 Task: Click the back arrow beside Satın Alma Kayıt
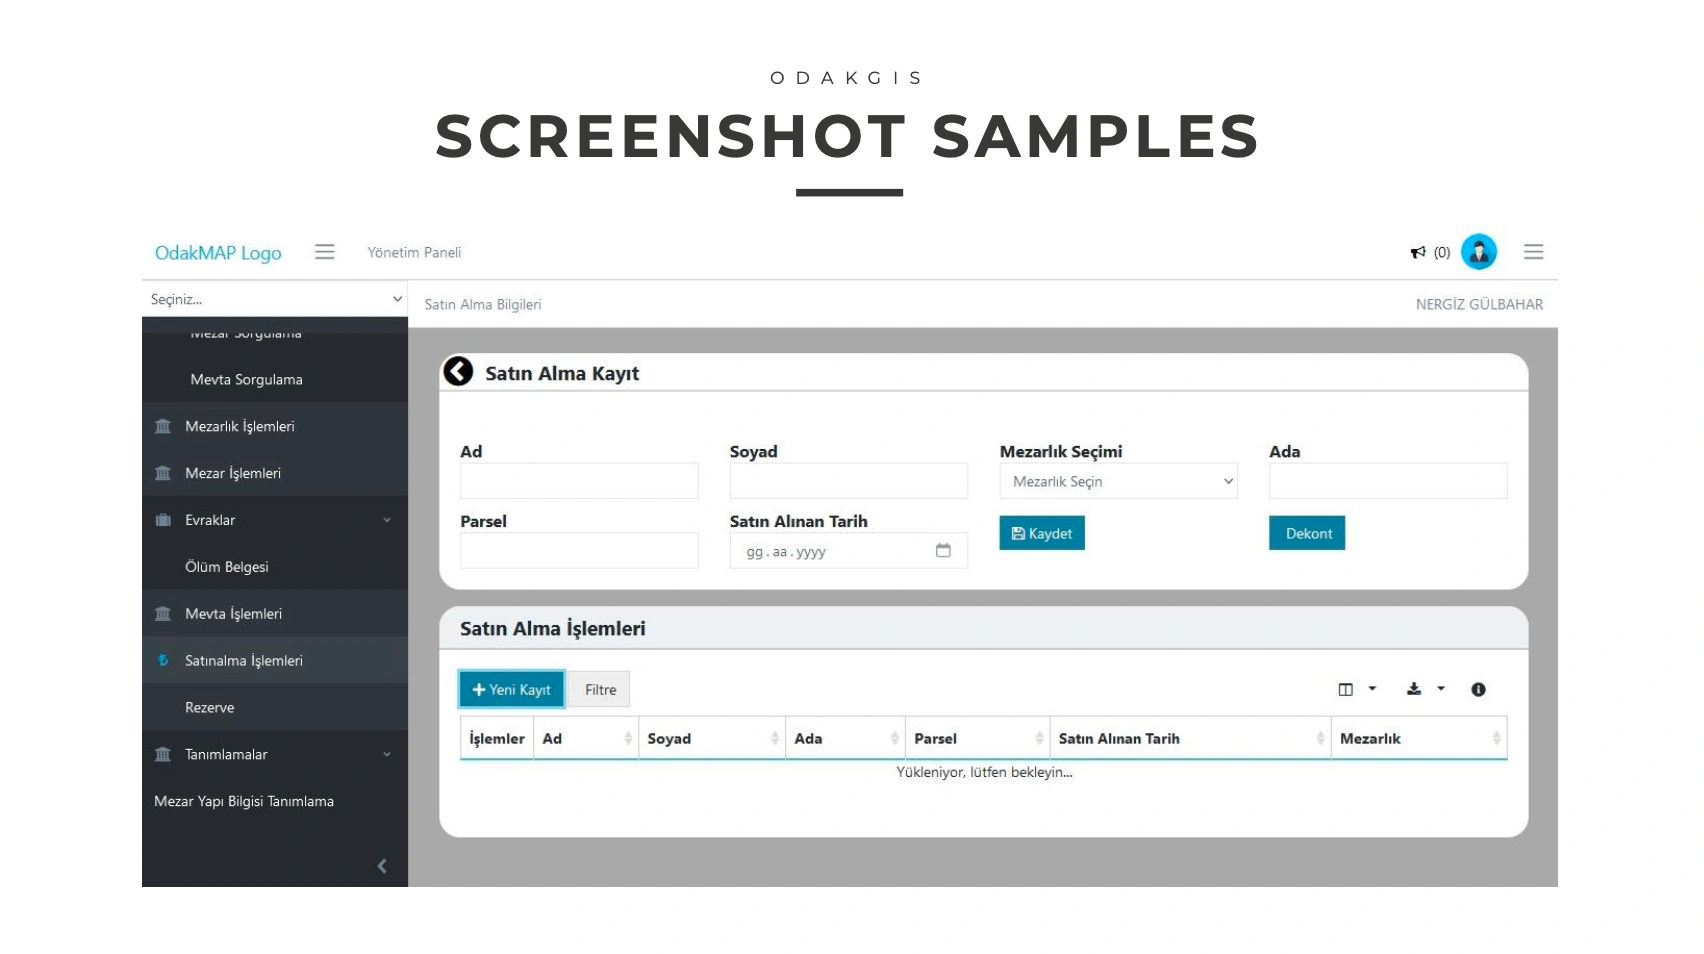pos(458,372)
